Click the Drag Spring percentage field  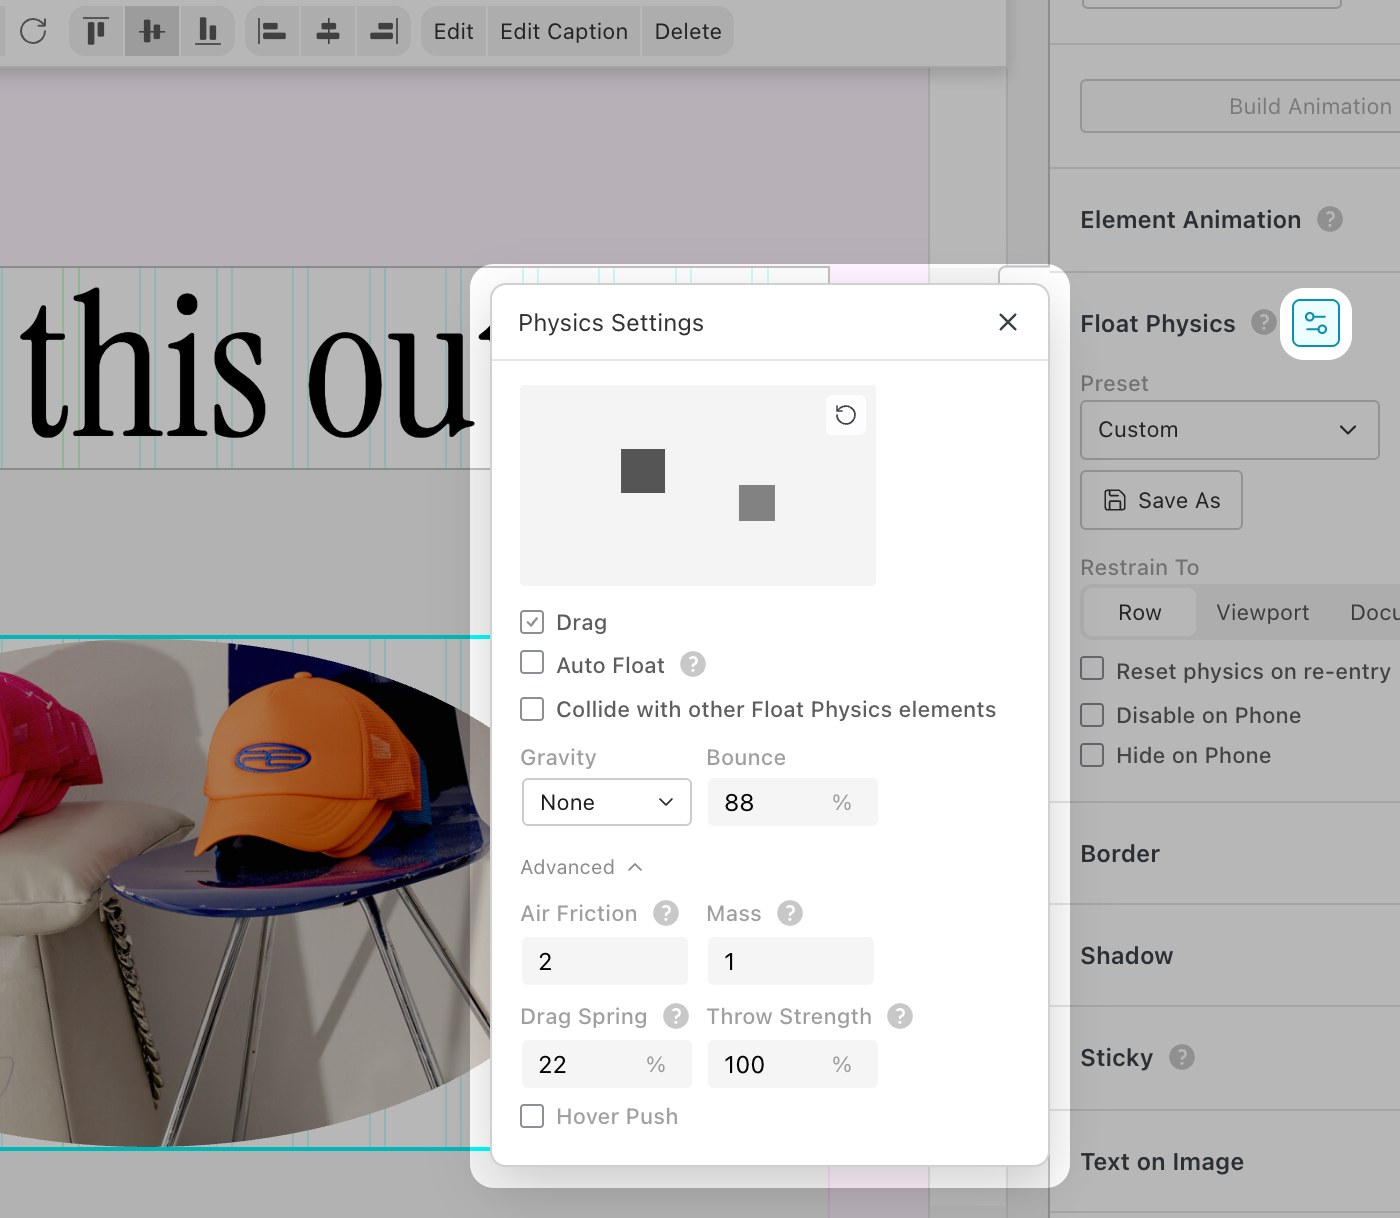(x=606, y=1064)
